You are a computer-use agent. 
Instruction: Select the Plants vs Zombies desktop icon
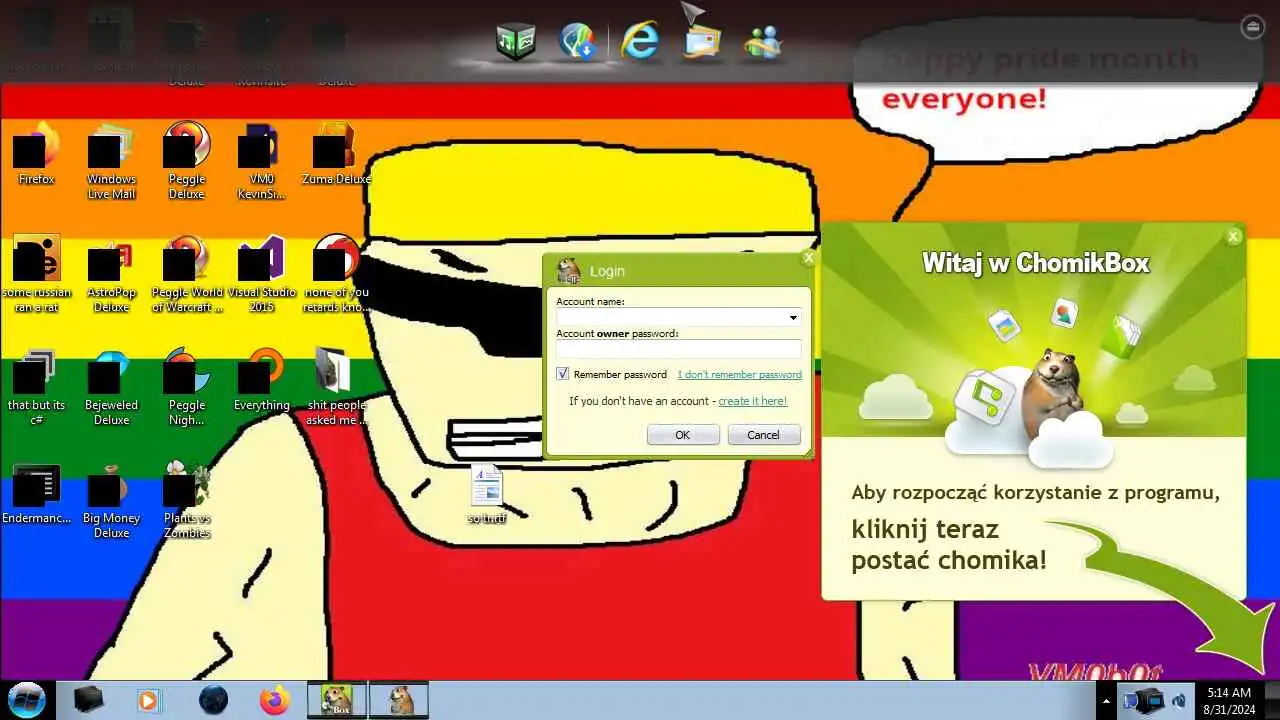click(186, 499)
